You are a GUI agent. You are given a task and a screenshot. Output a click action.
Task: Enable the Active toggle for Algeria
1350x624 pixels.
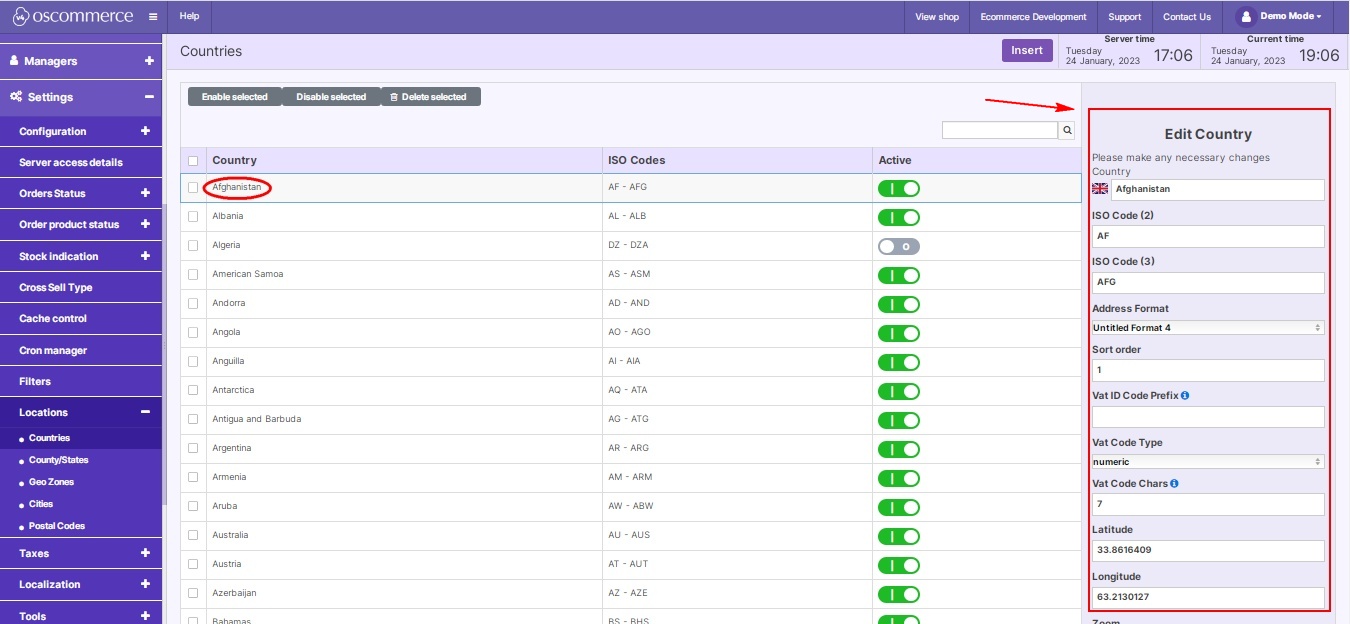tap(898, 245)
